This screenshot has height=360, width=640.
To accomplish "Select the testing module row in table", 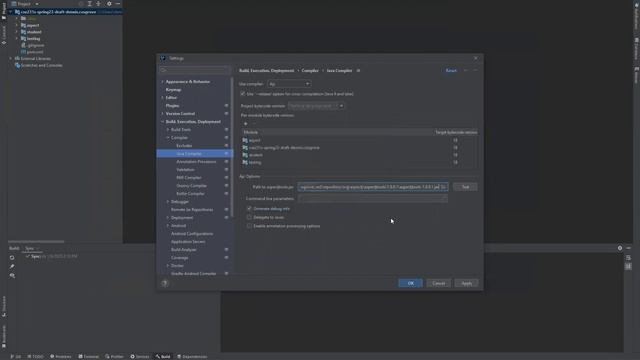I will click(x=359, y=162).
